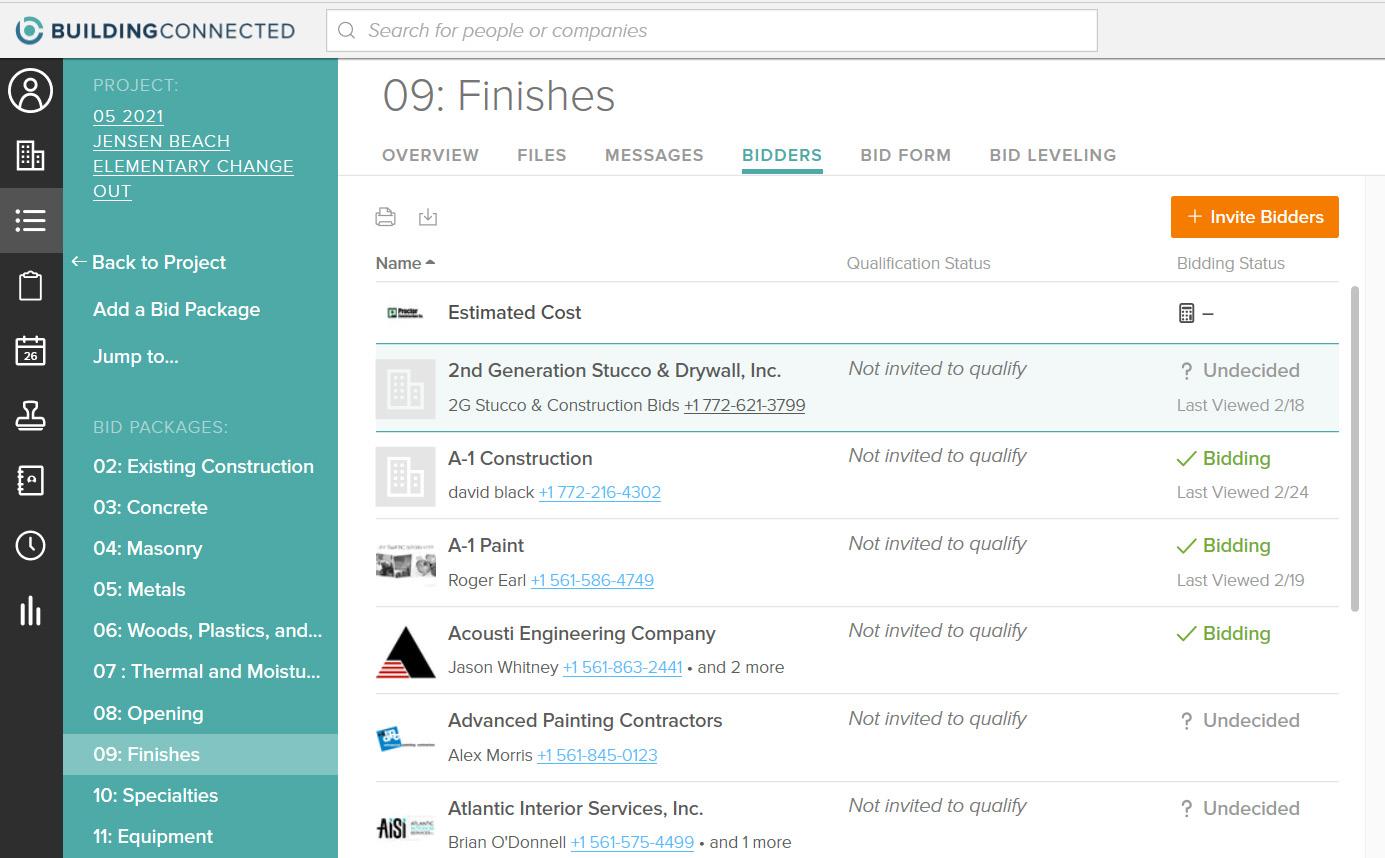Open 03: Concrete bid package

pos(151,507)
